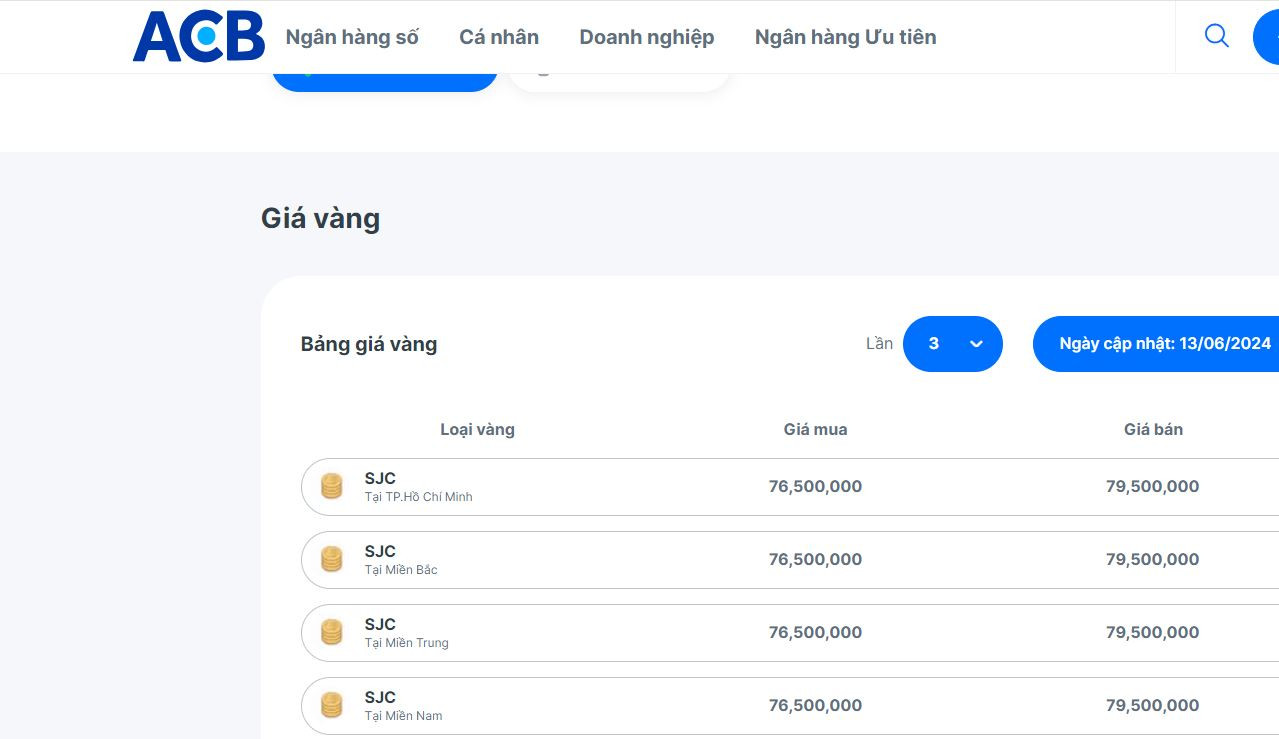Image resolution: width=1279 pixels, height=739 pixels.
Task: Select the Cá nhân menu item
Action: pos(498,37)
